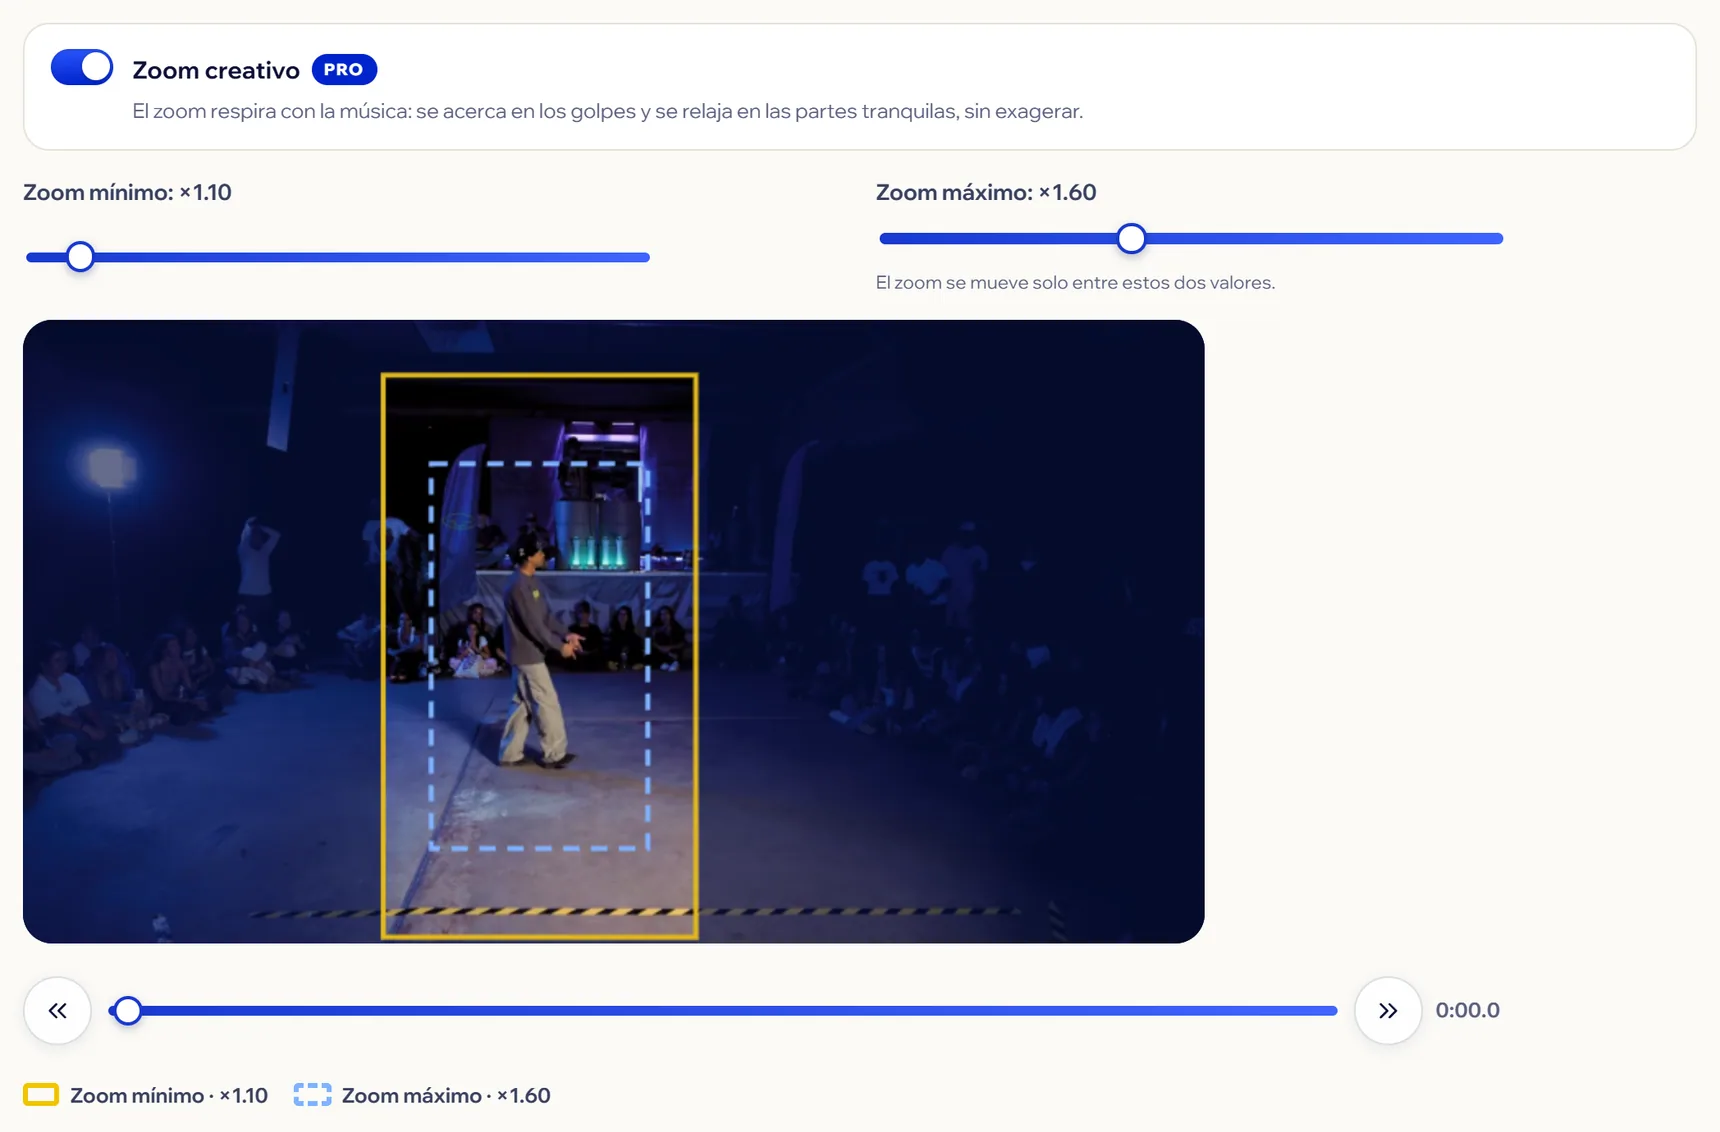Click the 'Zoom máximo · ×1.60' legend text
The image size is (1720, 1132).
446,1095
